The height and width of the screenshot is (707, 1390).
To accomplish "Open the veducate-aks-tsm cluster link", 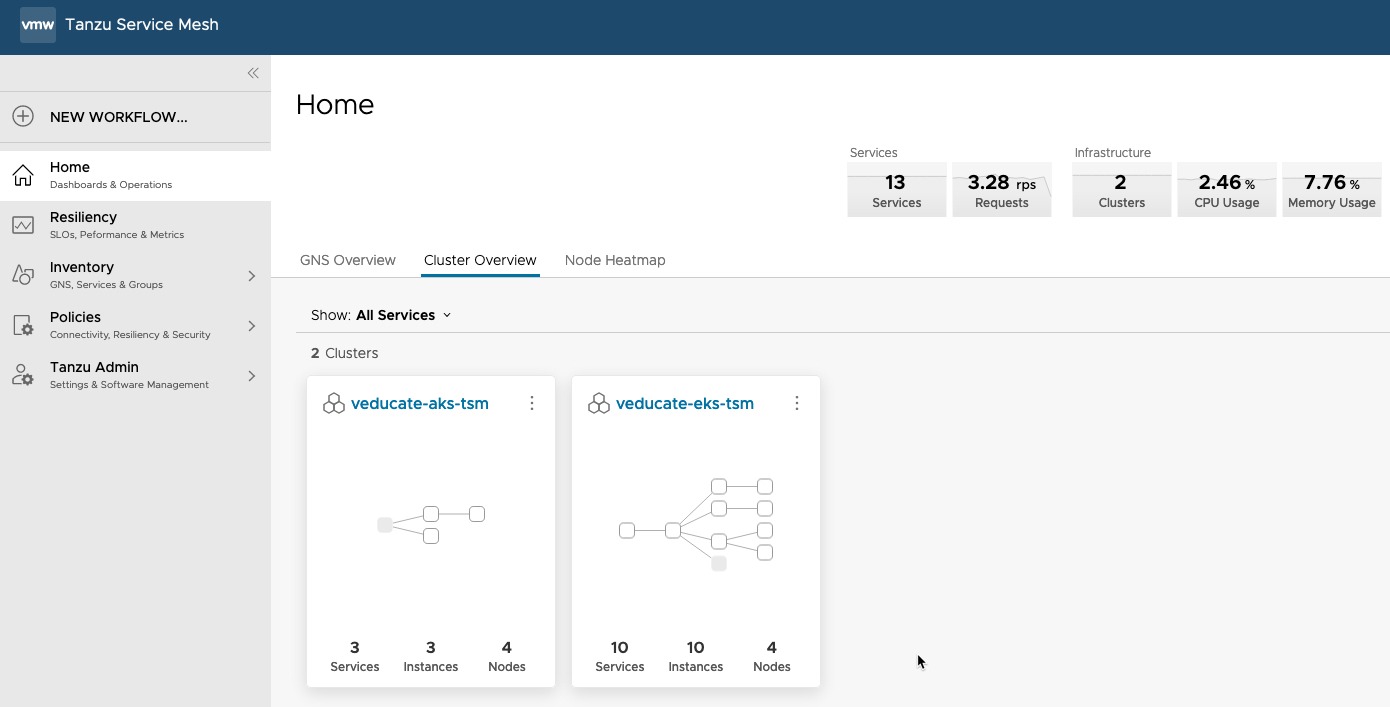I will 420,404.
